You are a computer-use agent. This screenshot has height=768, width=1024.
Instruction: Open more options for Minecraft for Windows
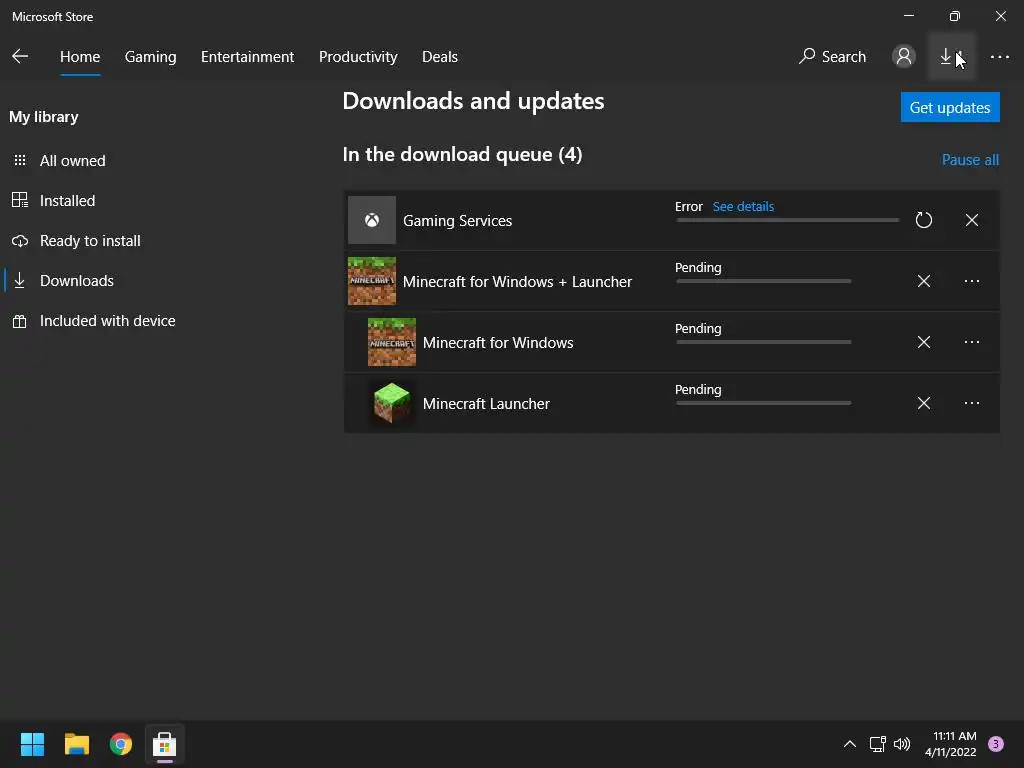click(x=972, y=342)
